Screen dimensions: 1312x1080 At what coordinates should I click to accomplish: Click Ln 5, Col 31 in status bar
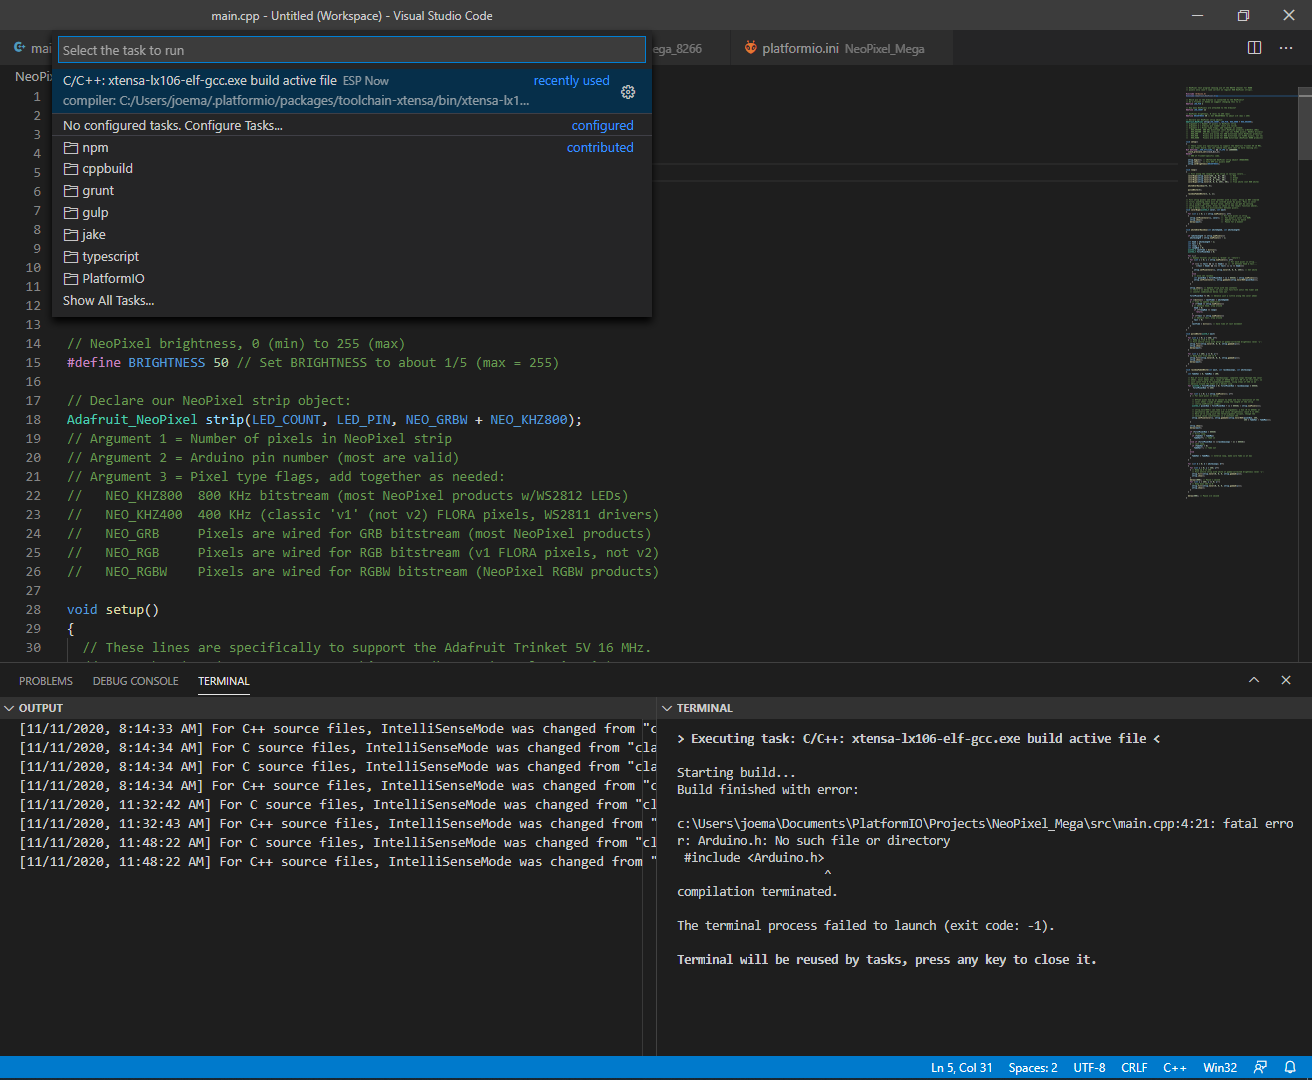(x=962, y=1068)
